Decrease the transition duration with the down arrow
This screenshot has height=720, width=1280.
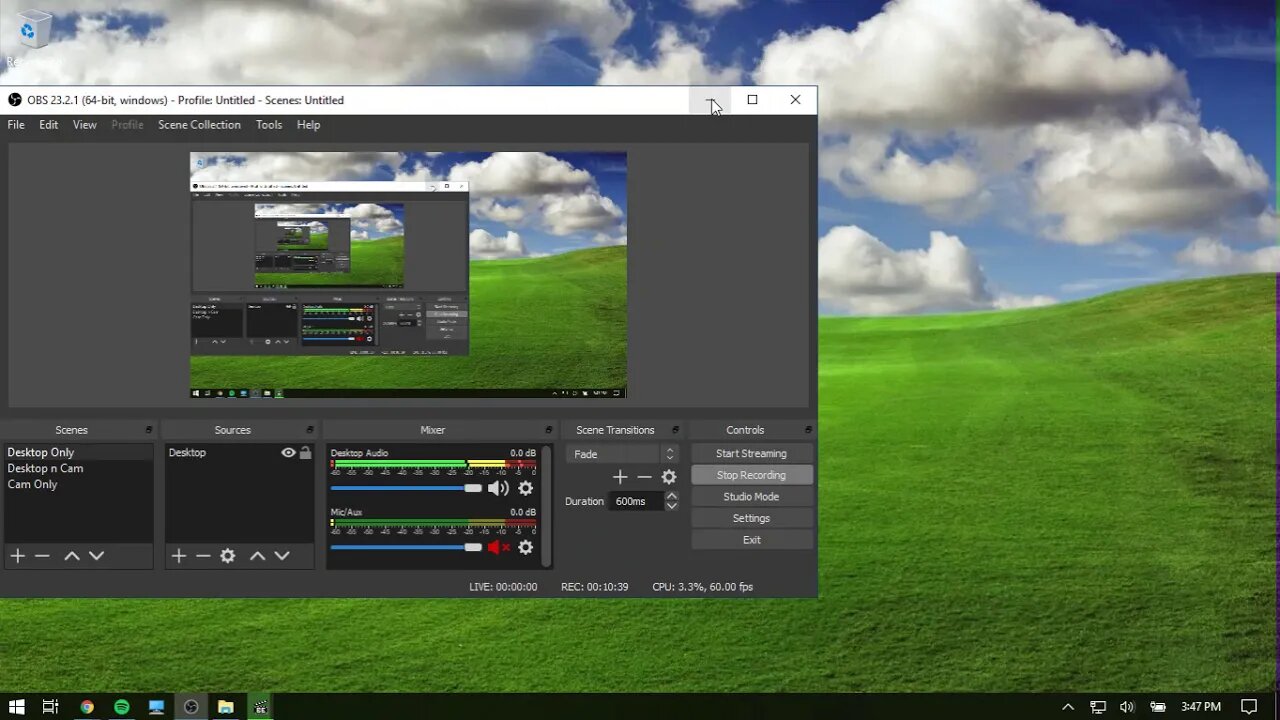[672, 506]
